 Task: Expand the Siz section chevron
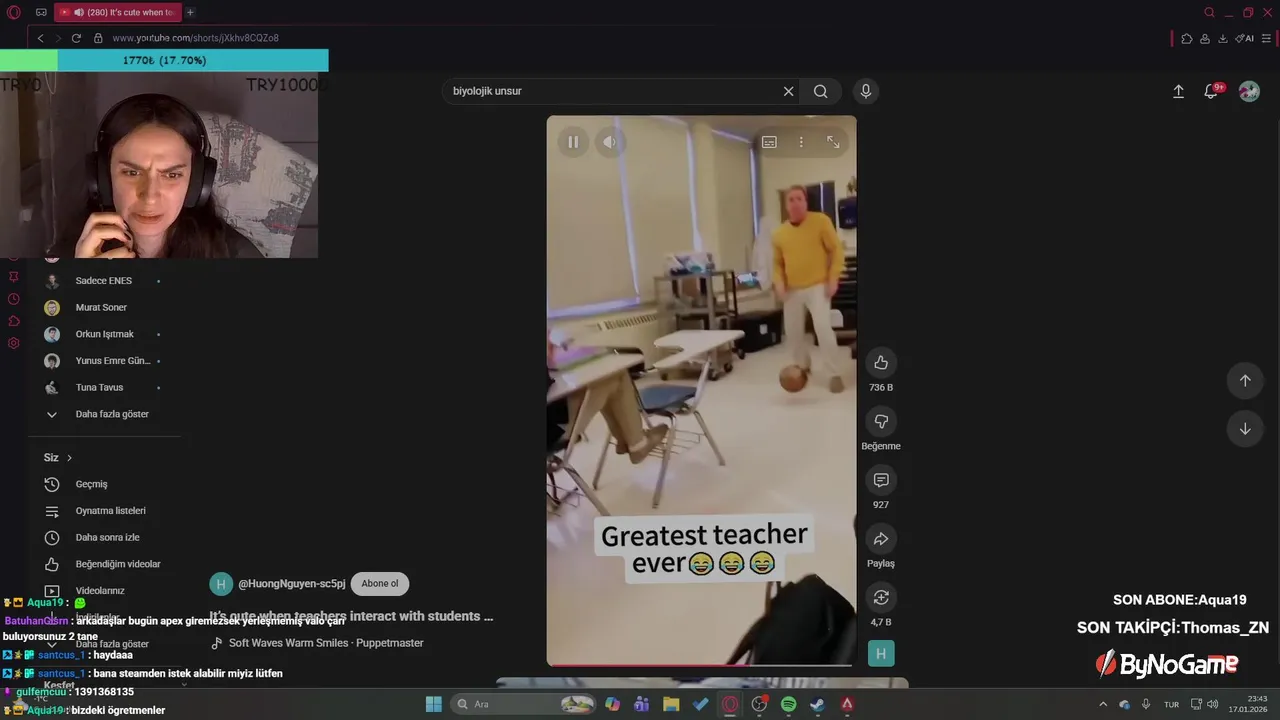point(69,458)
